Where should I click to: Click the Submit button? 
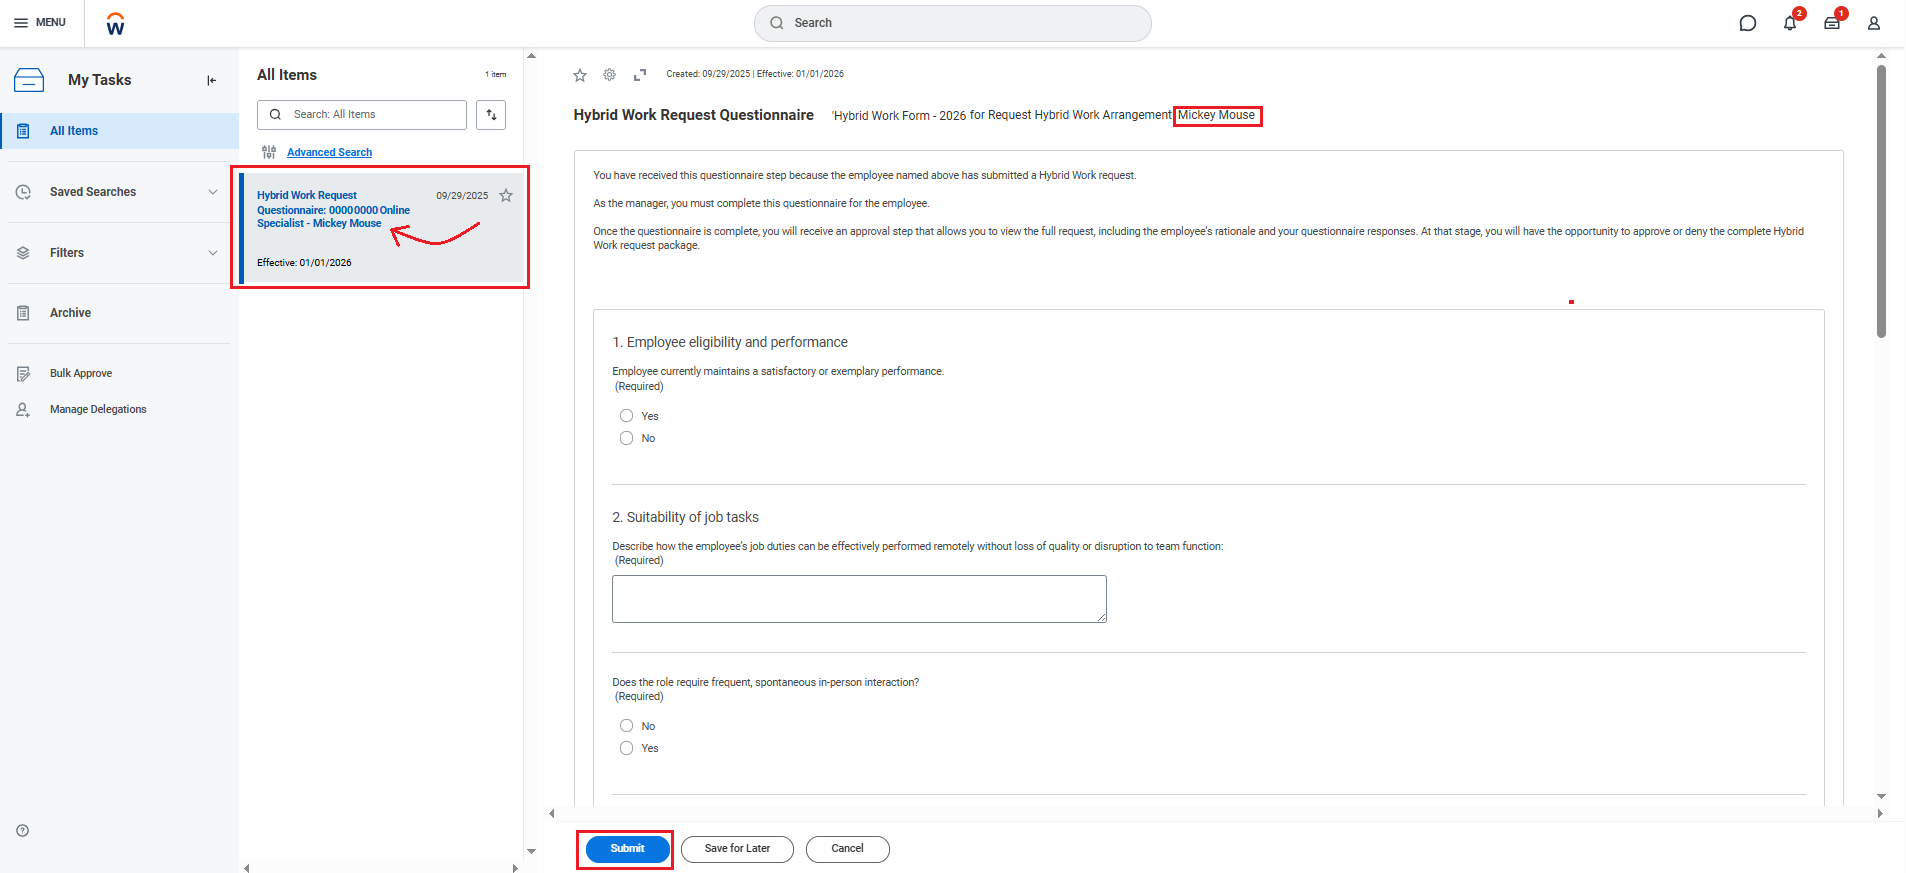[x=627, y=849]
